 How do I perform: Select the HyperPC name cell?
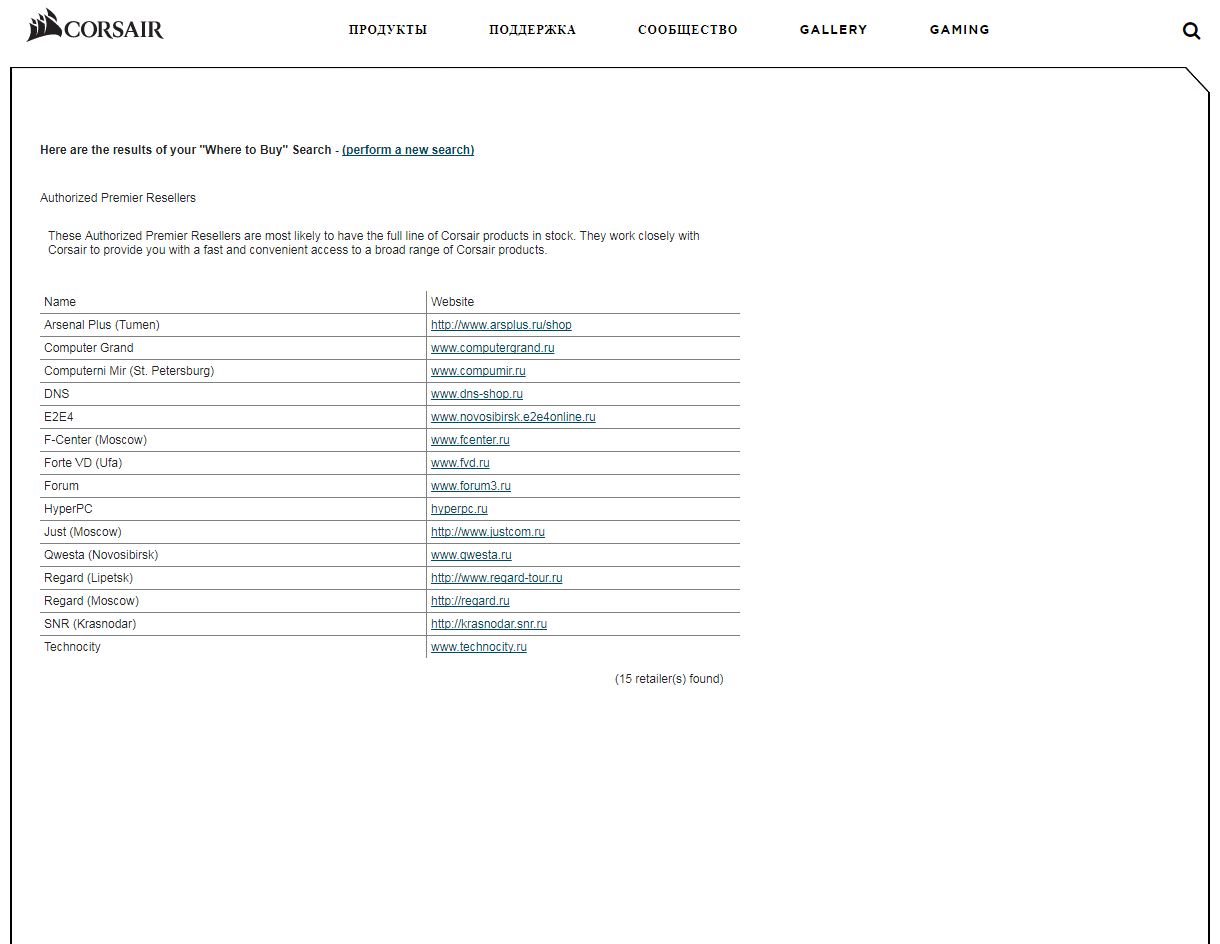(233, 509)
